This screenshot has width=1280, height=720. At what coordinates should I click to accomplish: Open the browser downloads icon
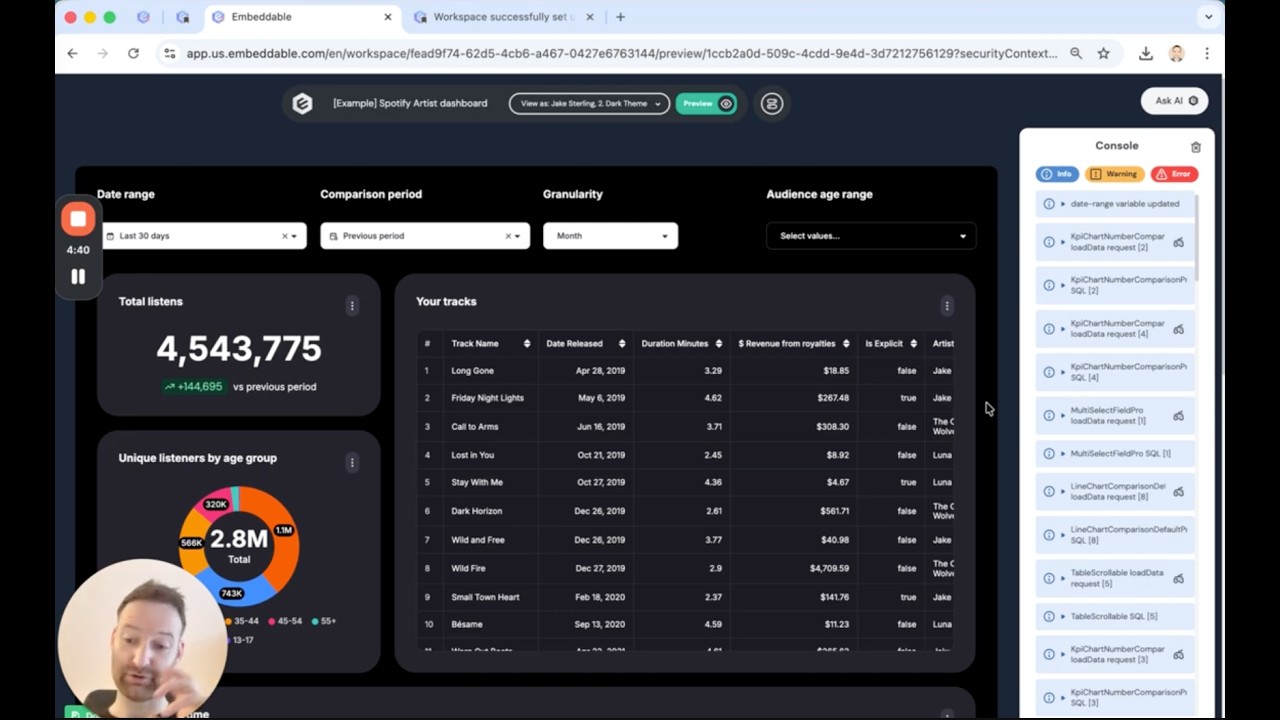1146,53
